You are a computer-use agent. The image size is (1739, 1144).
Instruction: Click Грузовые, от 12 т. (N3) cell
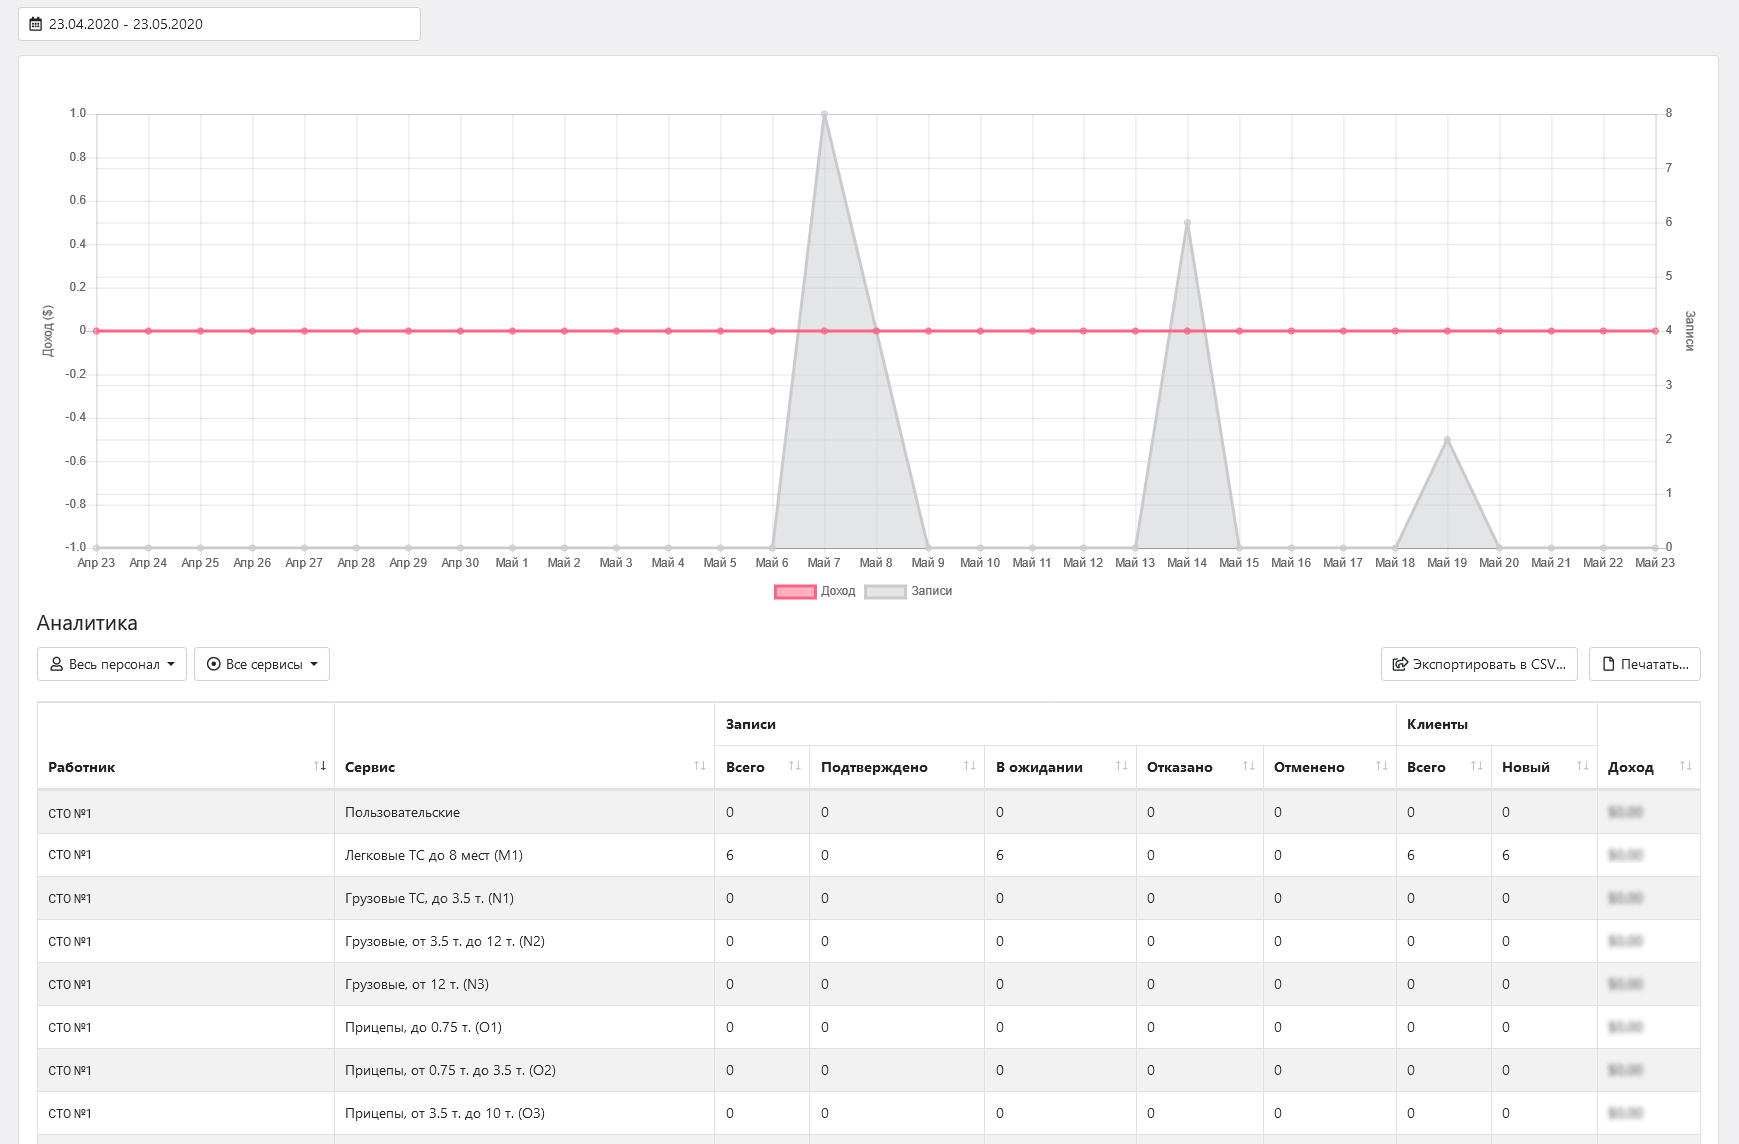tap(524, 984)
